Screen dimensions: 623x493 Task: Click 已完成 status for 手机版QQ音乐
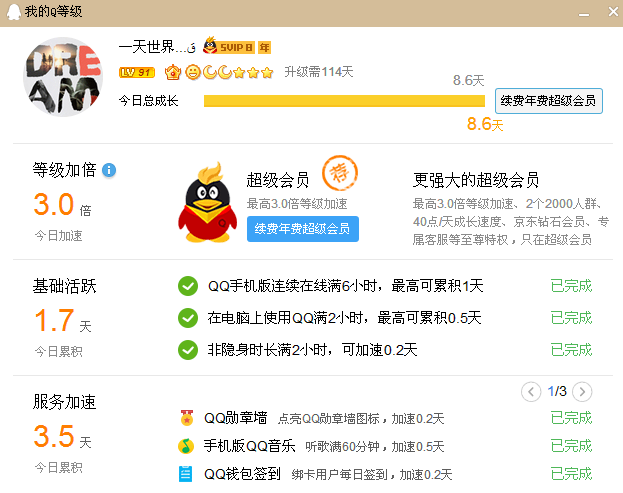pos(571,446)
